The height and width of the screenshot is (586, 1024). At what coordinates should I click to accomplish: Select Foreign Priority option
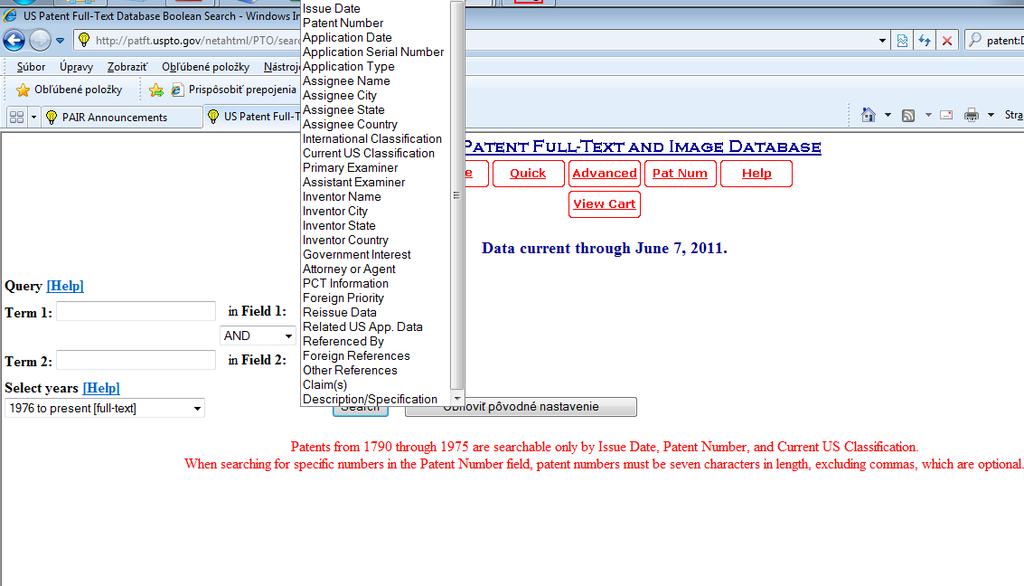[343, 298]
